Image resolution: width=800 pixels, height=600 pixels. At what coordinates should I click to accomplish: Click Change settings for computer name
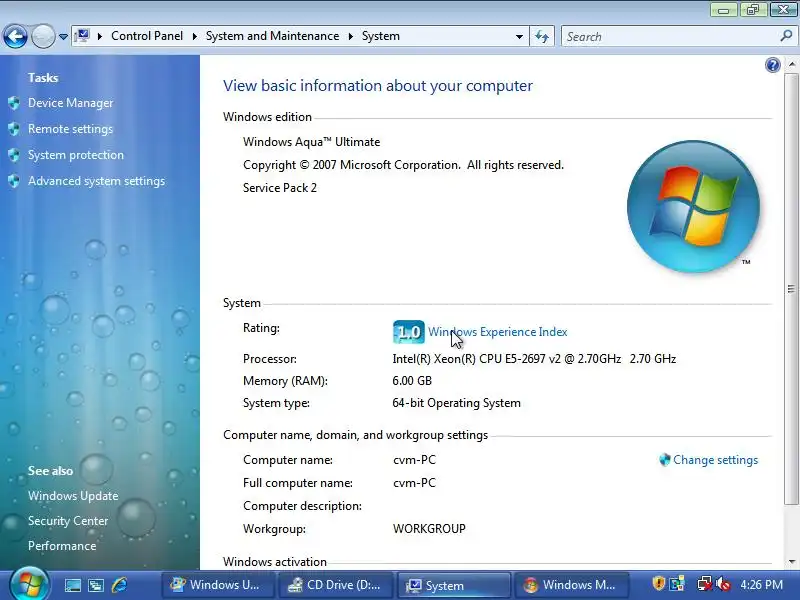pyautogui.click(x=715, y=460)
